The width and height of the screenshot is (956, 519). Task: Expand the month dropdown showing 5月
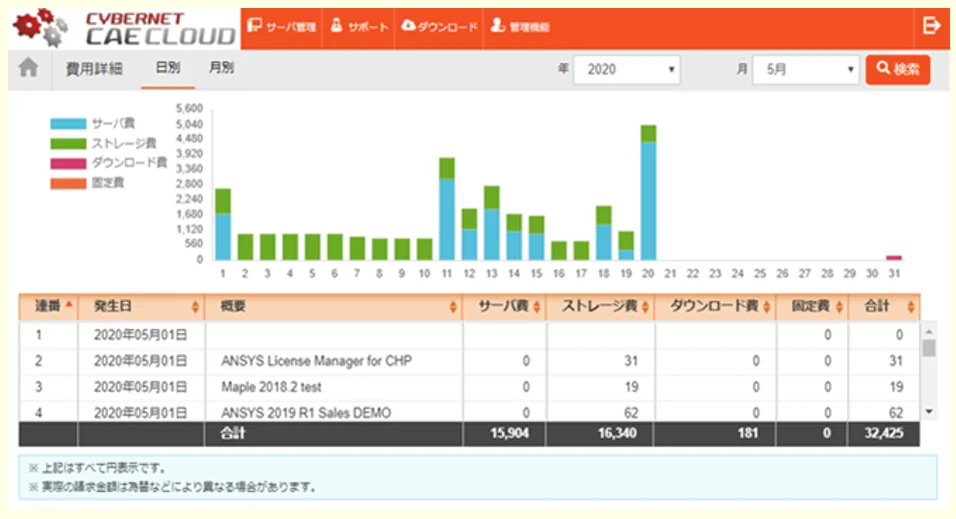click(805, 70)
